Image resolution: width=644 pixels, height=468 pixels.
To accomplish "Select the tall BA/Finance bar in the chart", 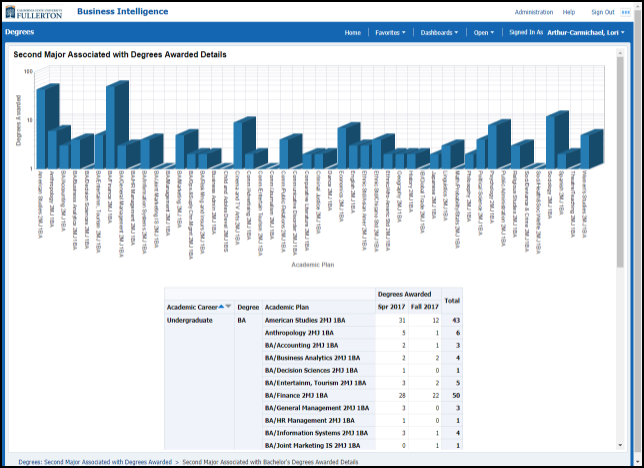I will pyautogui.click(x=117, y=125).
